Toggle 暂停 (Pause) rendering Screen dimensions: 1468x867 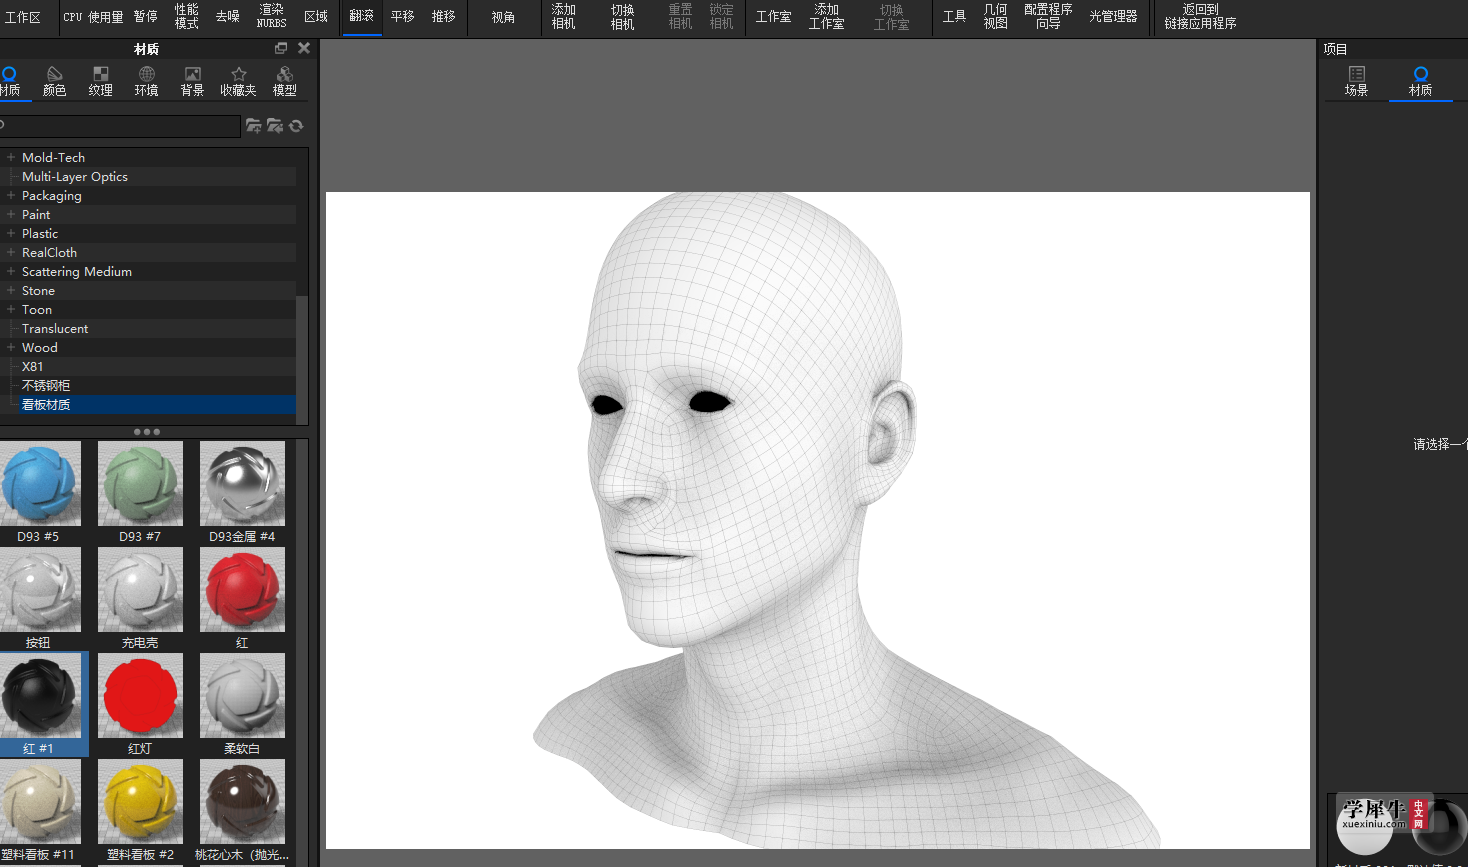pyautogui.click(x=146, y=17)
